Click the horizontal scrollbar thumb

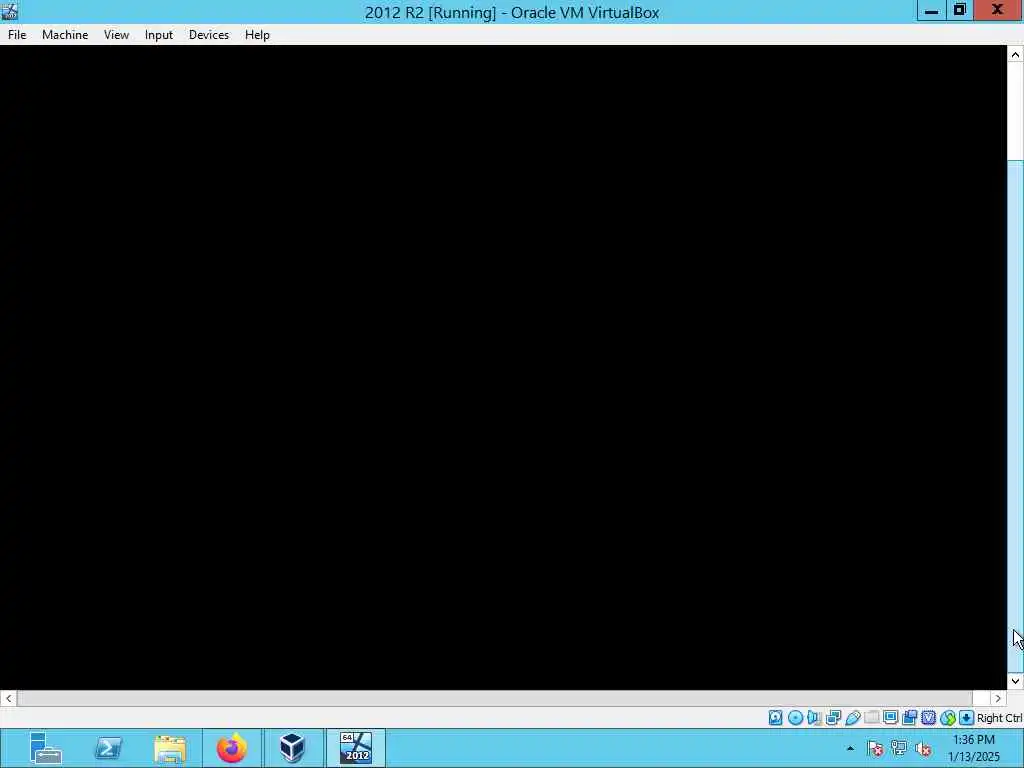(x=494, y=698)
